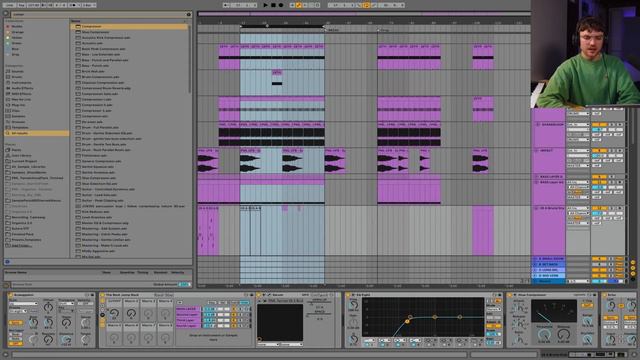Click the arrangement loop brace
This screenshot has width=640, height=360.
282,26
